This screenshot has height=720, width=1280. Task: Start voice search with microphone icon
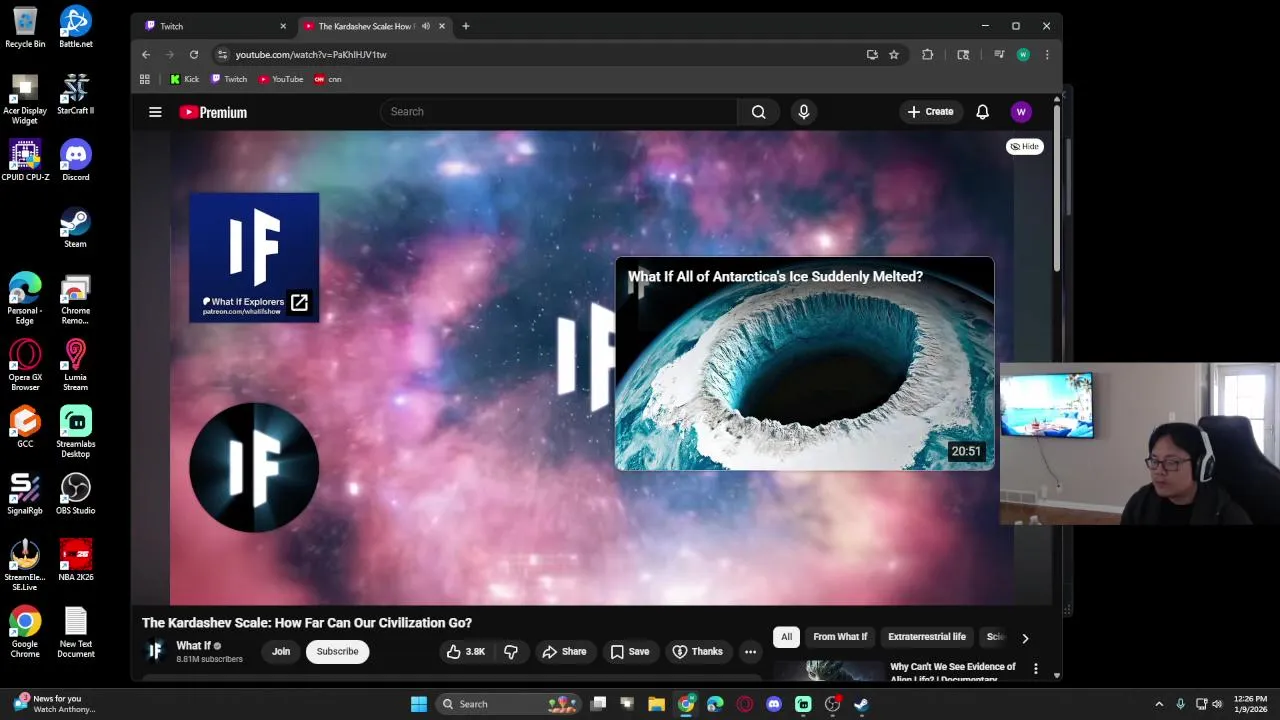click(x=803, y=112)
